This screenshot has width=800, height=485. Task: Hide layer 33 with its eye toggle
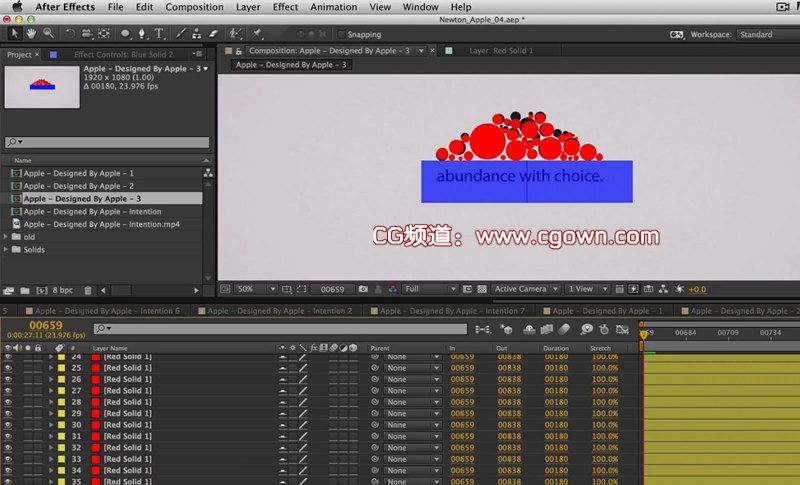click(x=8, y=459)
